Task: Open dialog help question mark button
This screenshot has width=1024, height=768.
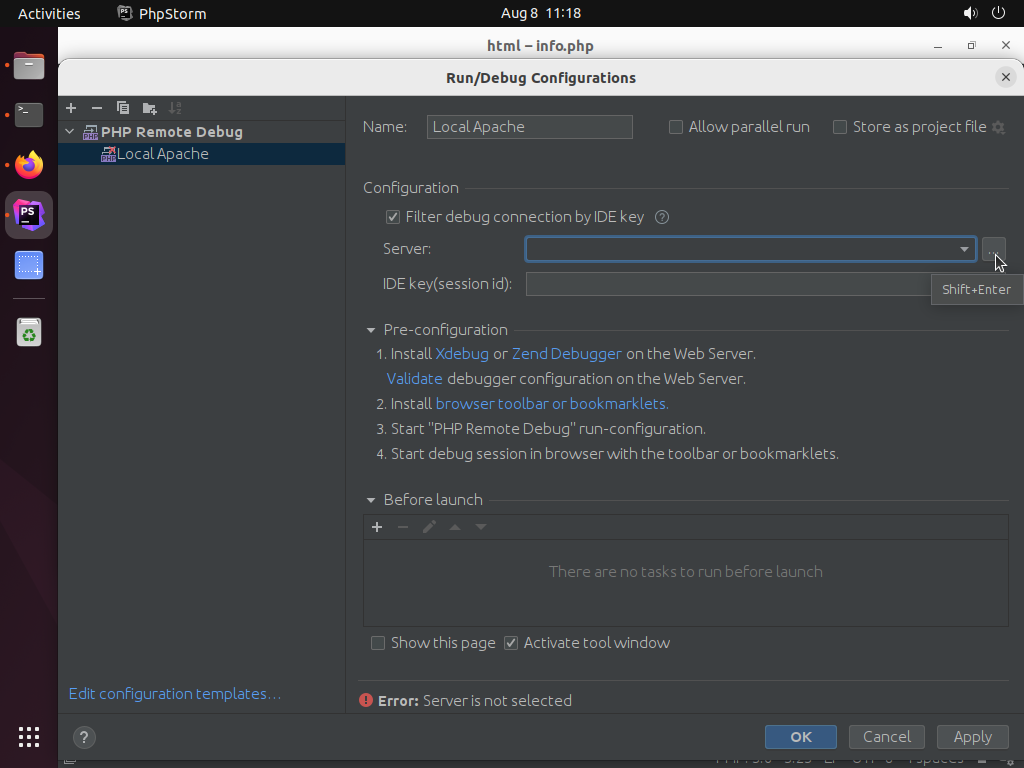Action: point(84,737)
